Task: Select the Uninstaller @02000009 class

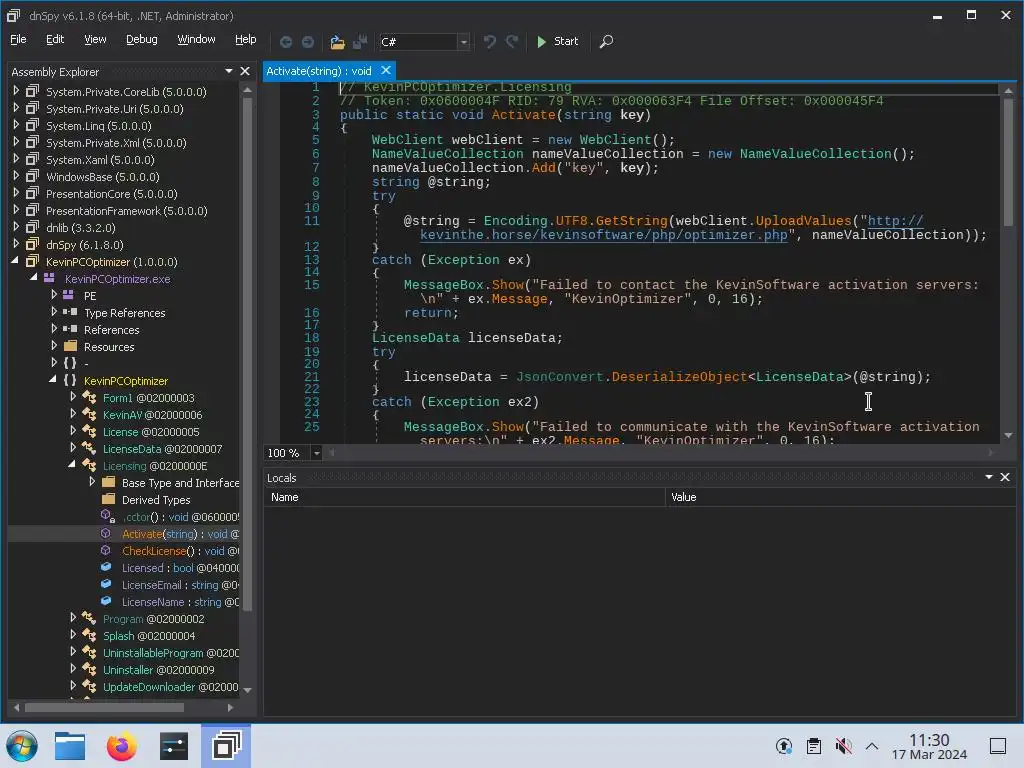Action: pyautogui.click(x=159, y=669)
